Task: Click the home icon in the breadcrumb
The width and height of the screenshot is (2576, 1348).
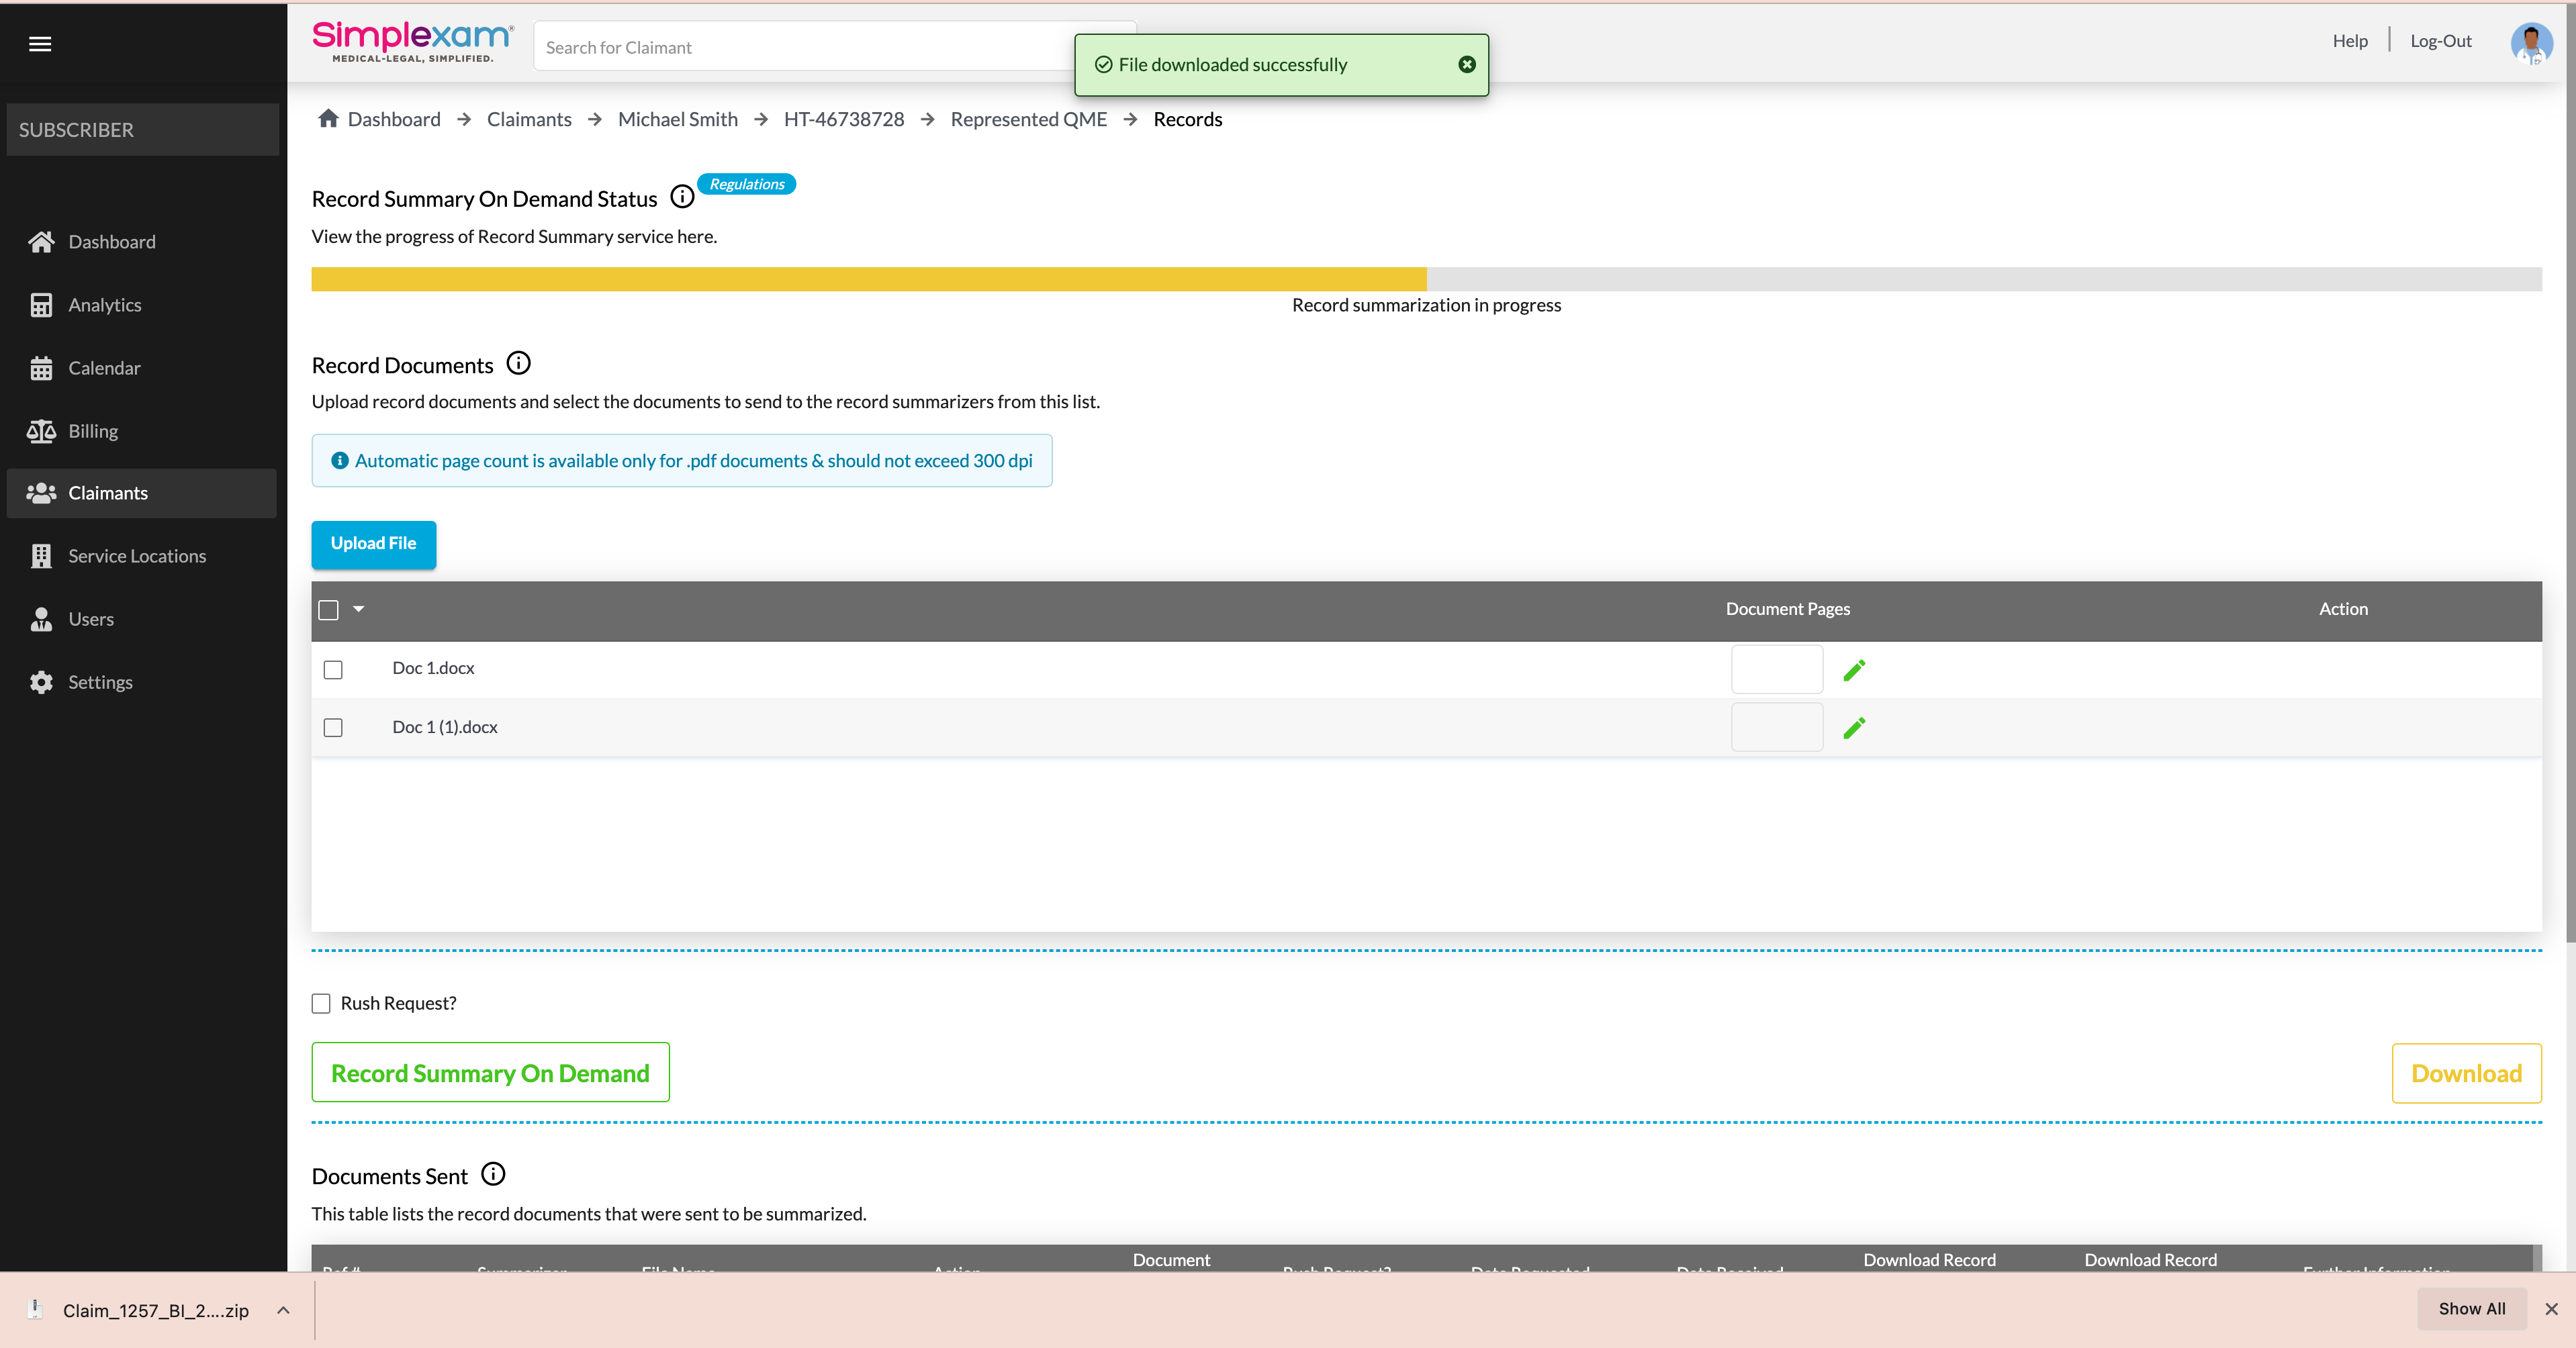Action: tap(328, 119)
